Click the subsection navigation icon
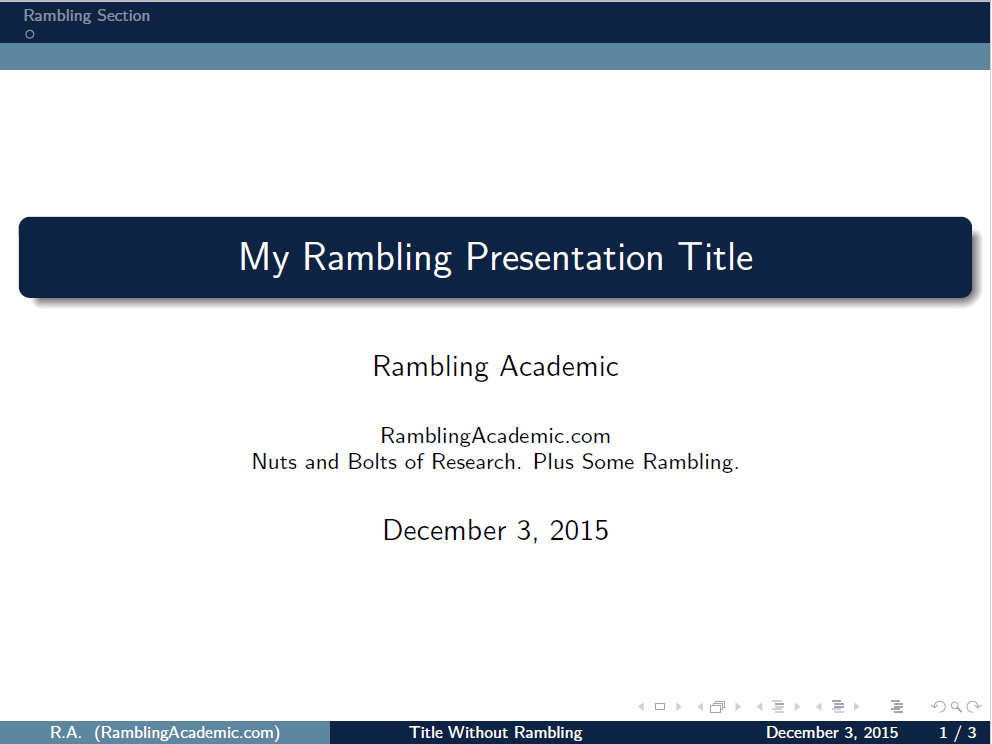The width and height of the screenshot is (992, 744). tap(779, 706)
